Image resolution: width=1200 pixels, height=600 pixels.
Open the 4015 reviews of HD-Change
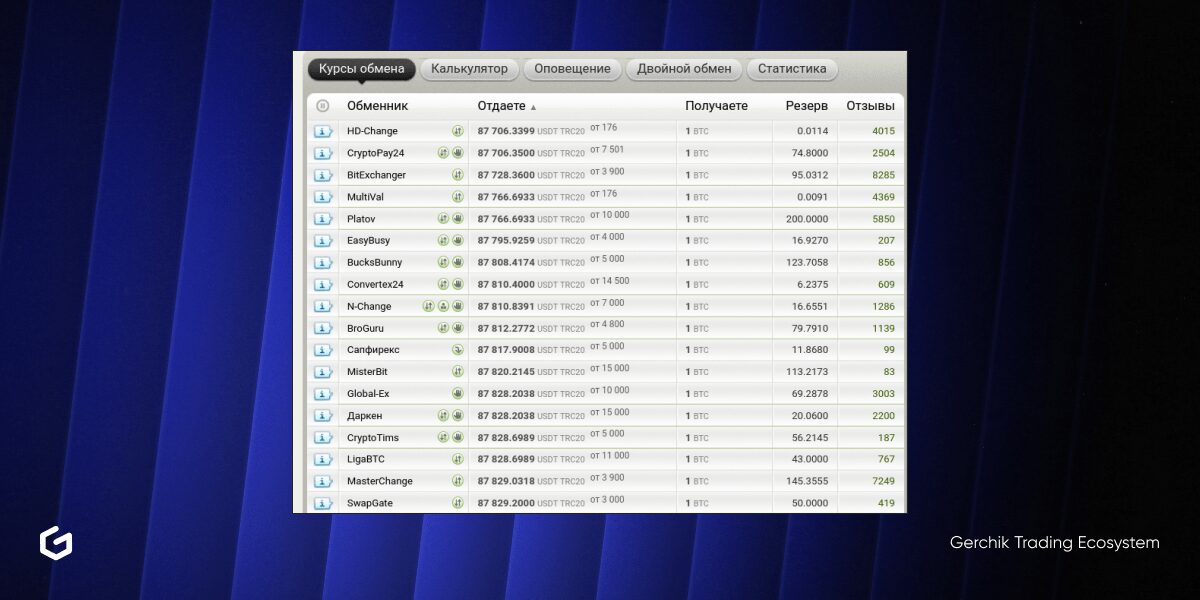[x=883, y=131]
